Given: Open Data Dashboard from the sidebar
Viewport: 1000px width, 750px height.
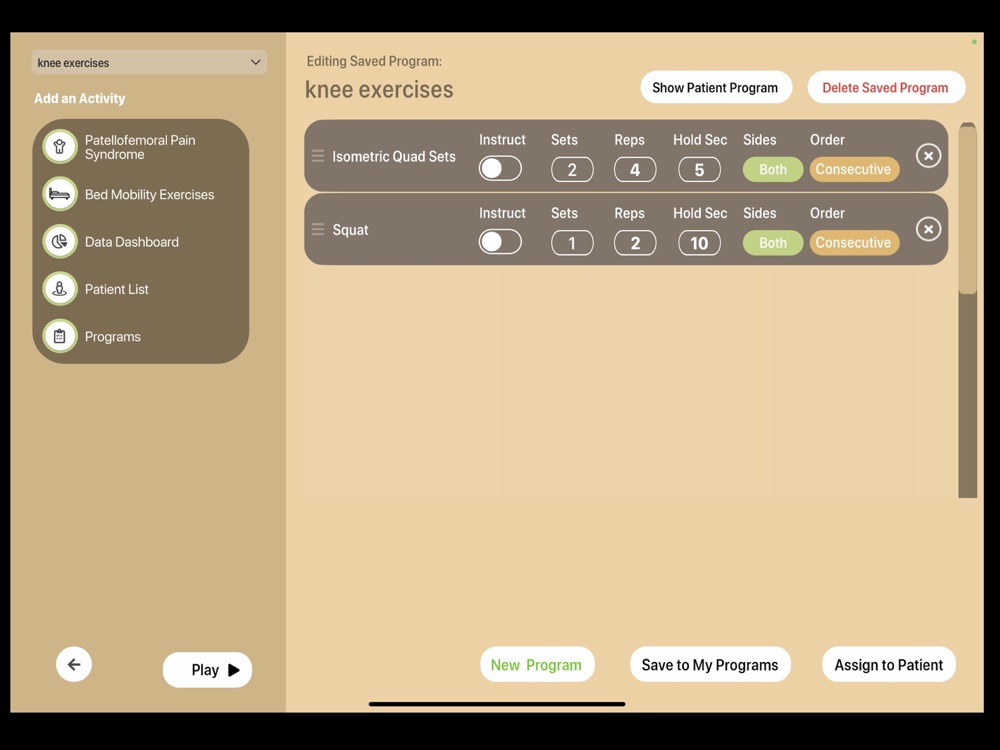Looking at the screenshot, I should (140, 242).
